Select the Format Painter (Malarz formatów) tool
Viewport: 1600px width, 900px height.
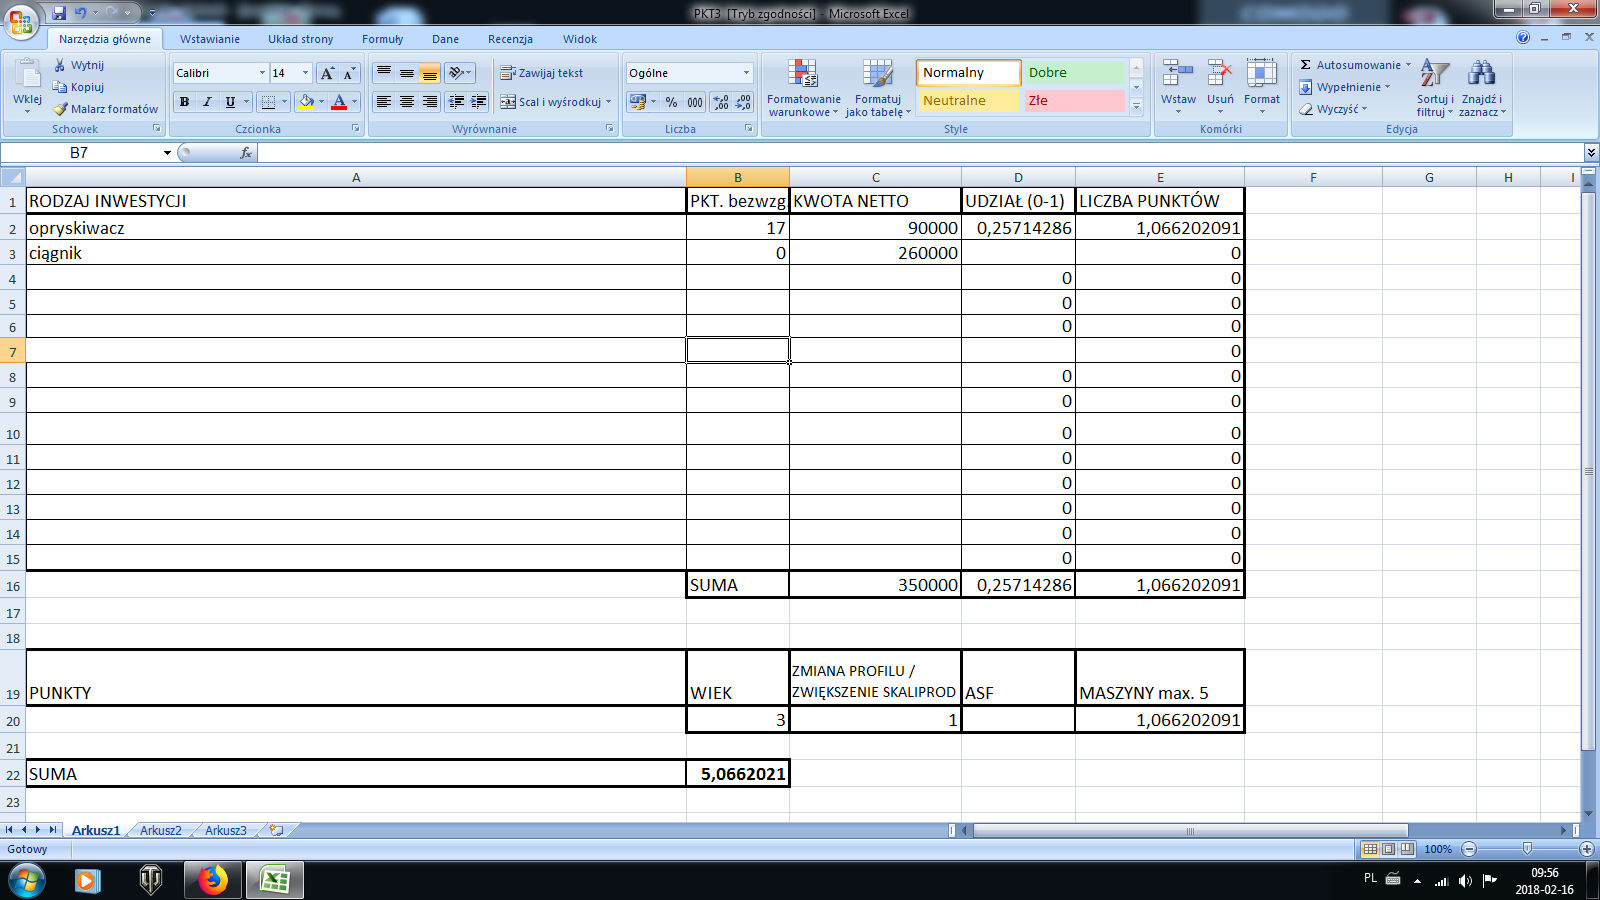(105, 109)
